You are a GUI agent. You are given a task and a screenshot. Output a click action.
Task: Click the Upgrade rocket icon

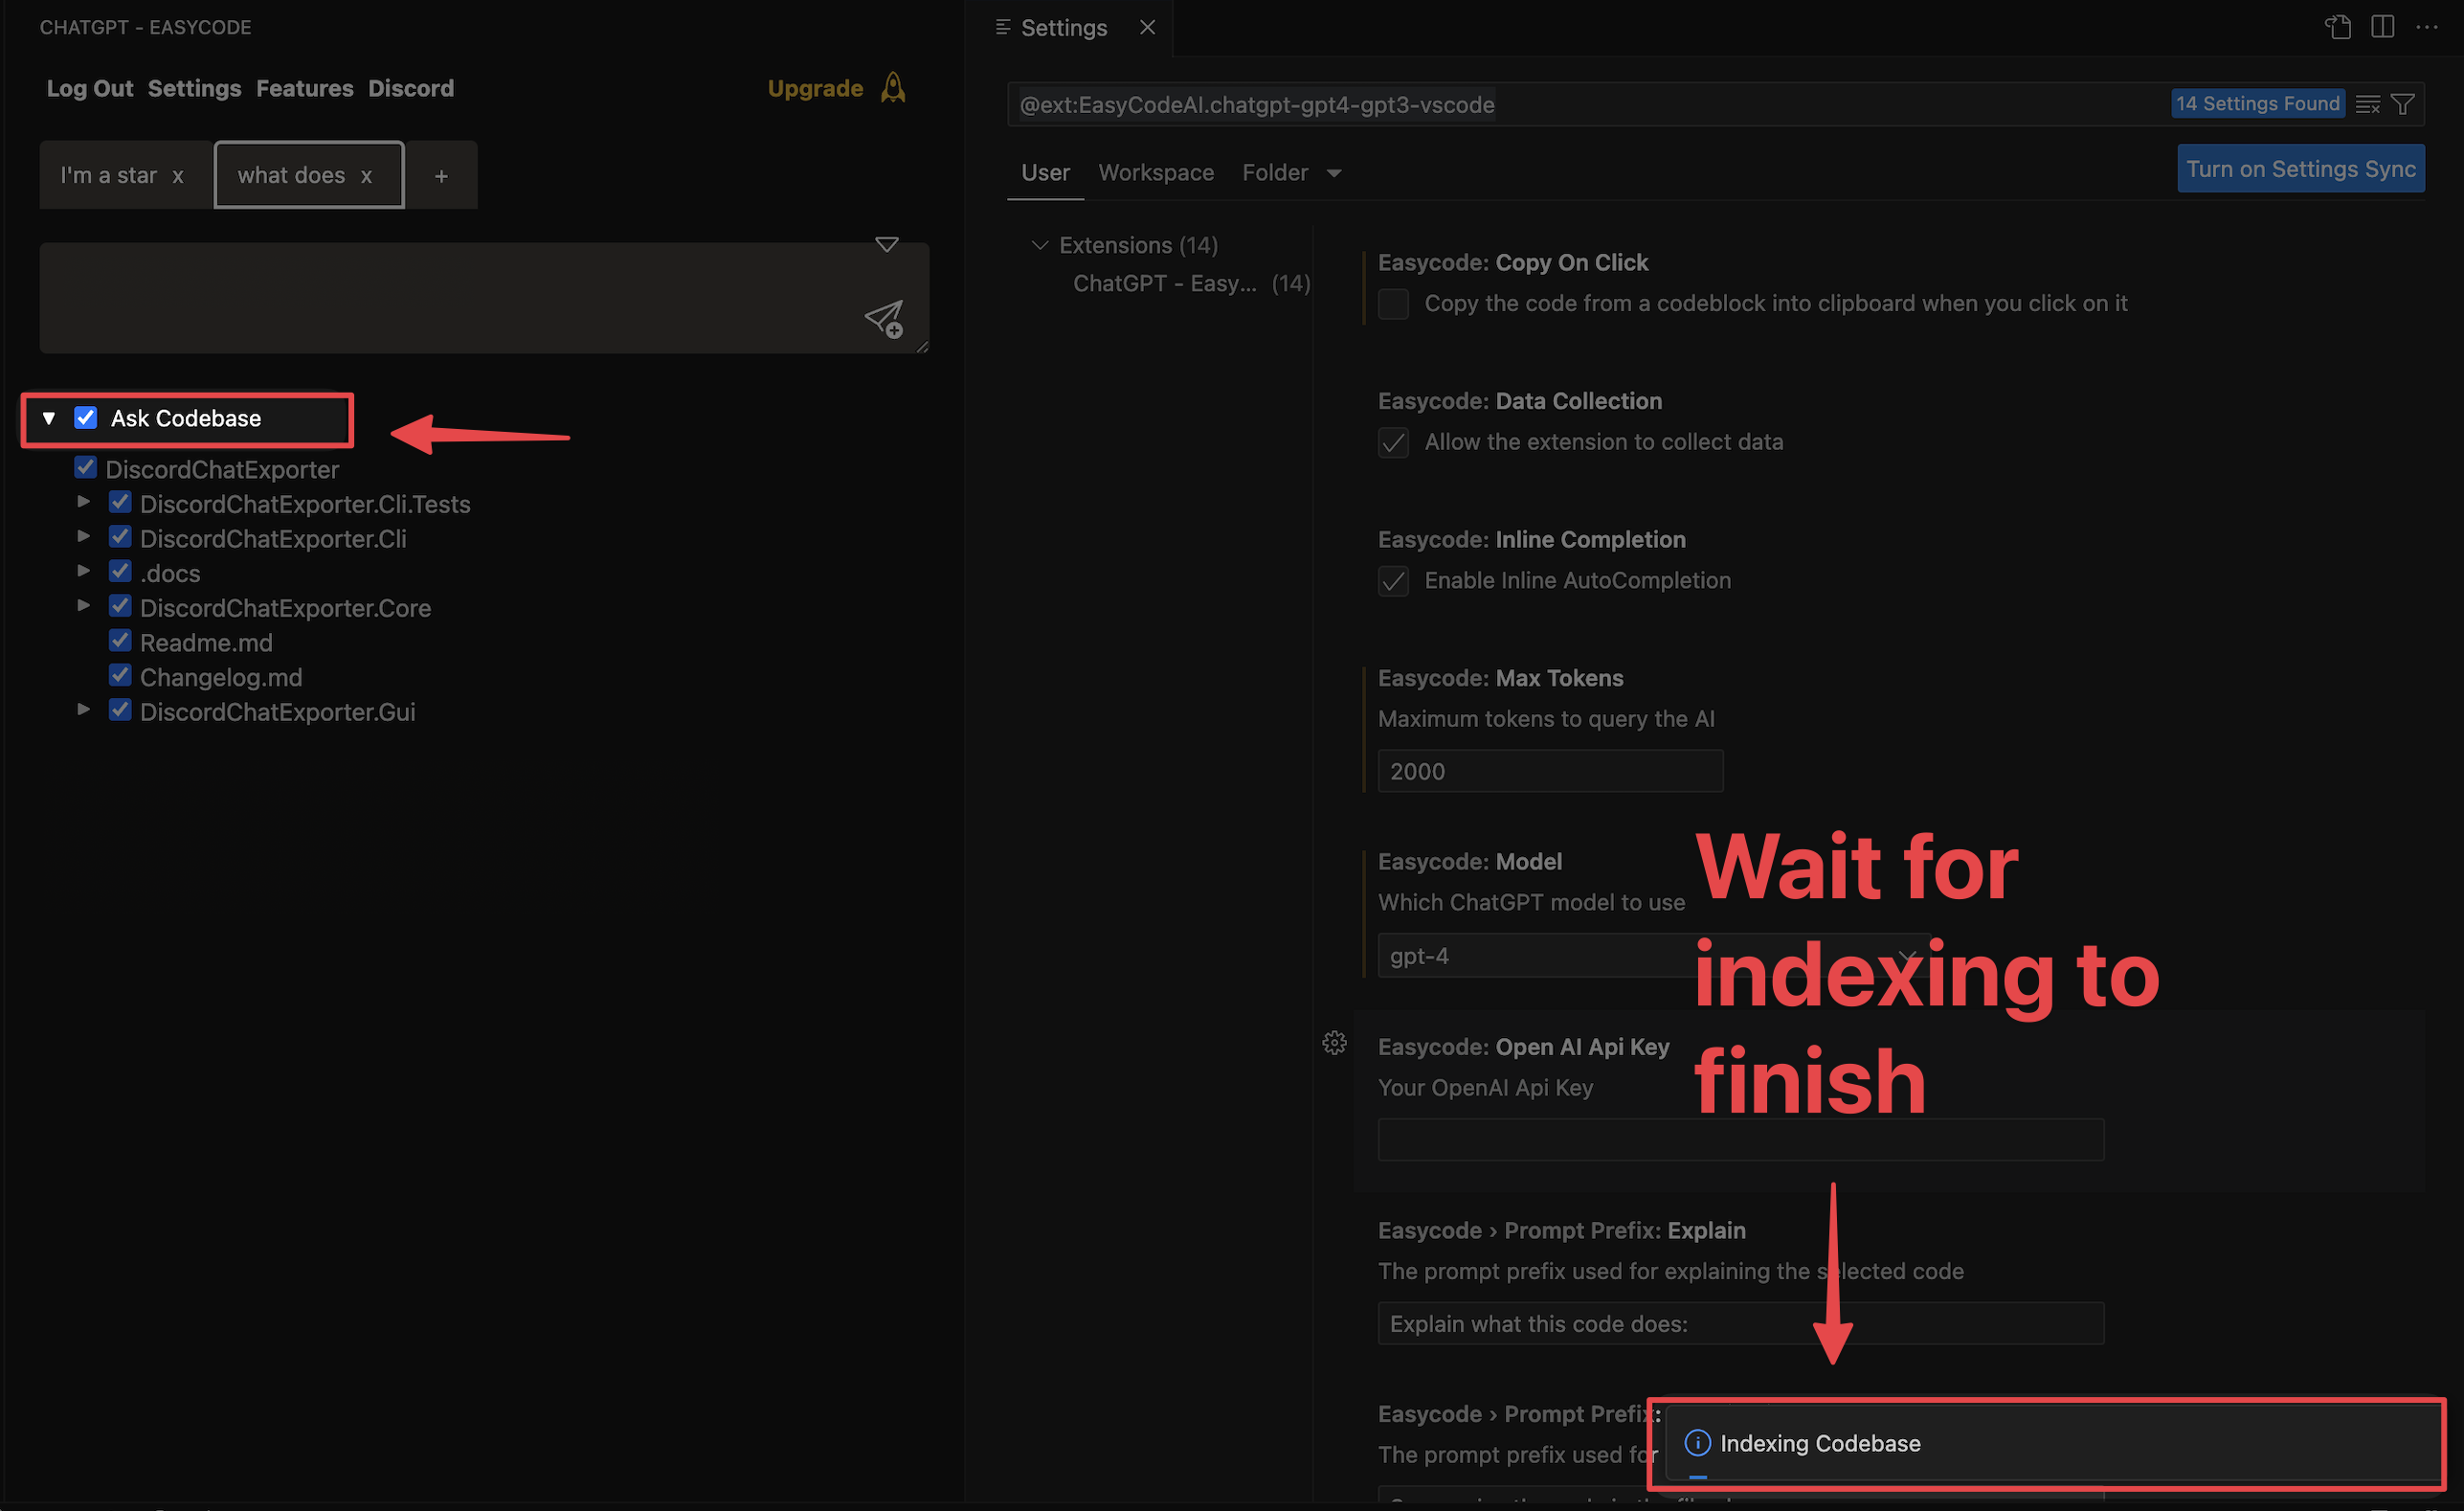point(893,88)
